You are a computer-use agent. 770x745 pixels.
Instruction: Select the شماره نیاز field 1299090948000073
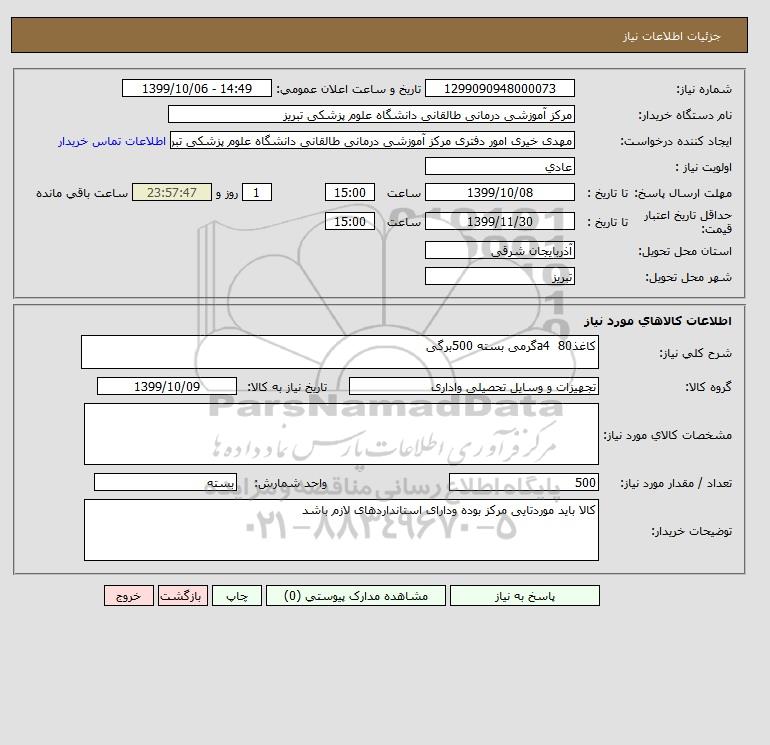click(499, 88)
